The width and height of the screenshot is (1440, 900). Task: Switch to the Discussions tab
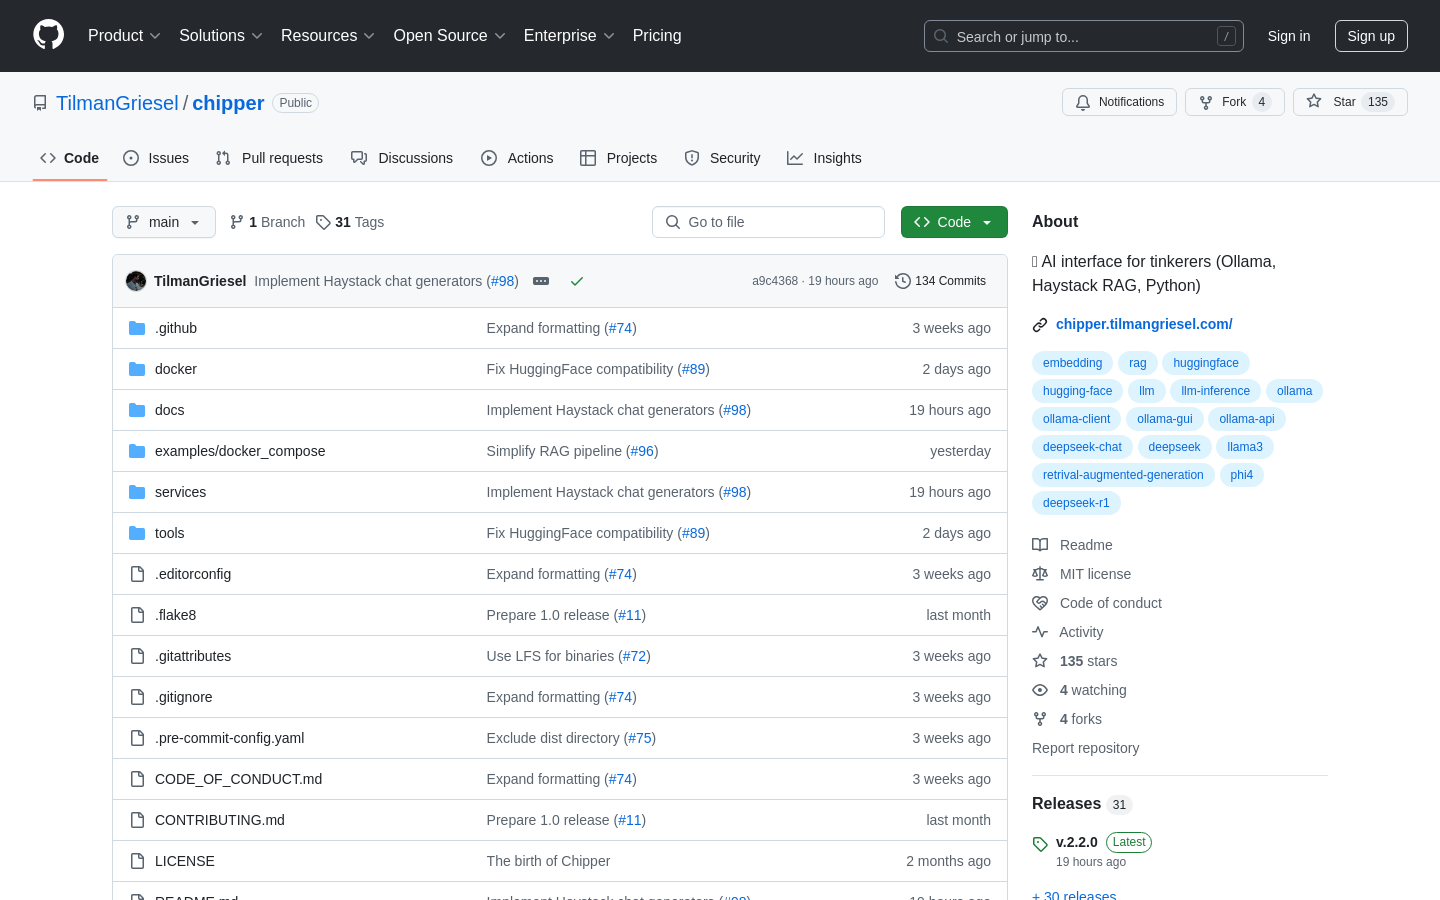point(402,158)
